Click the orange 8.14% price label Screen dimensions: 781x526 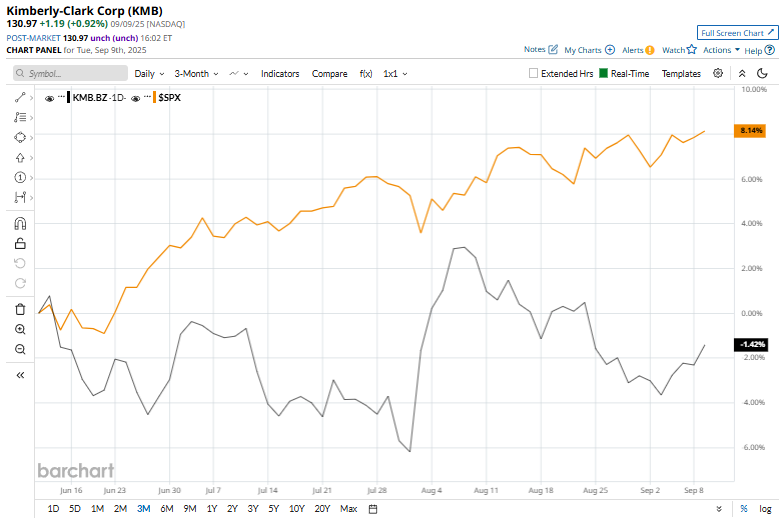[x=750, y=131]
